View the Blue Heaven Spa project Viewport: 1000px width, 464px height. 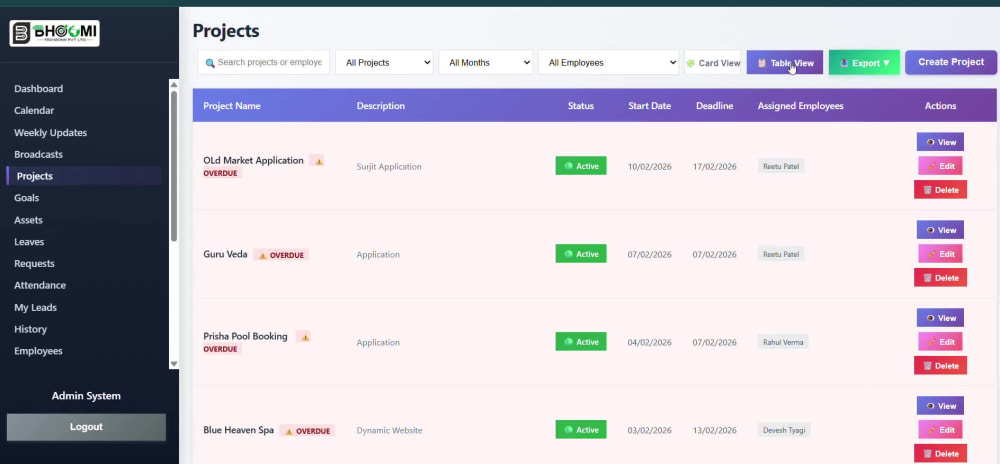940,406
